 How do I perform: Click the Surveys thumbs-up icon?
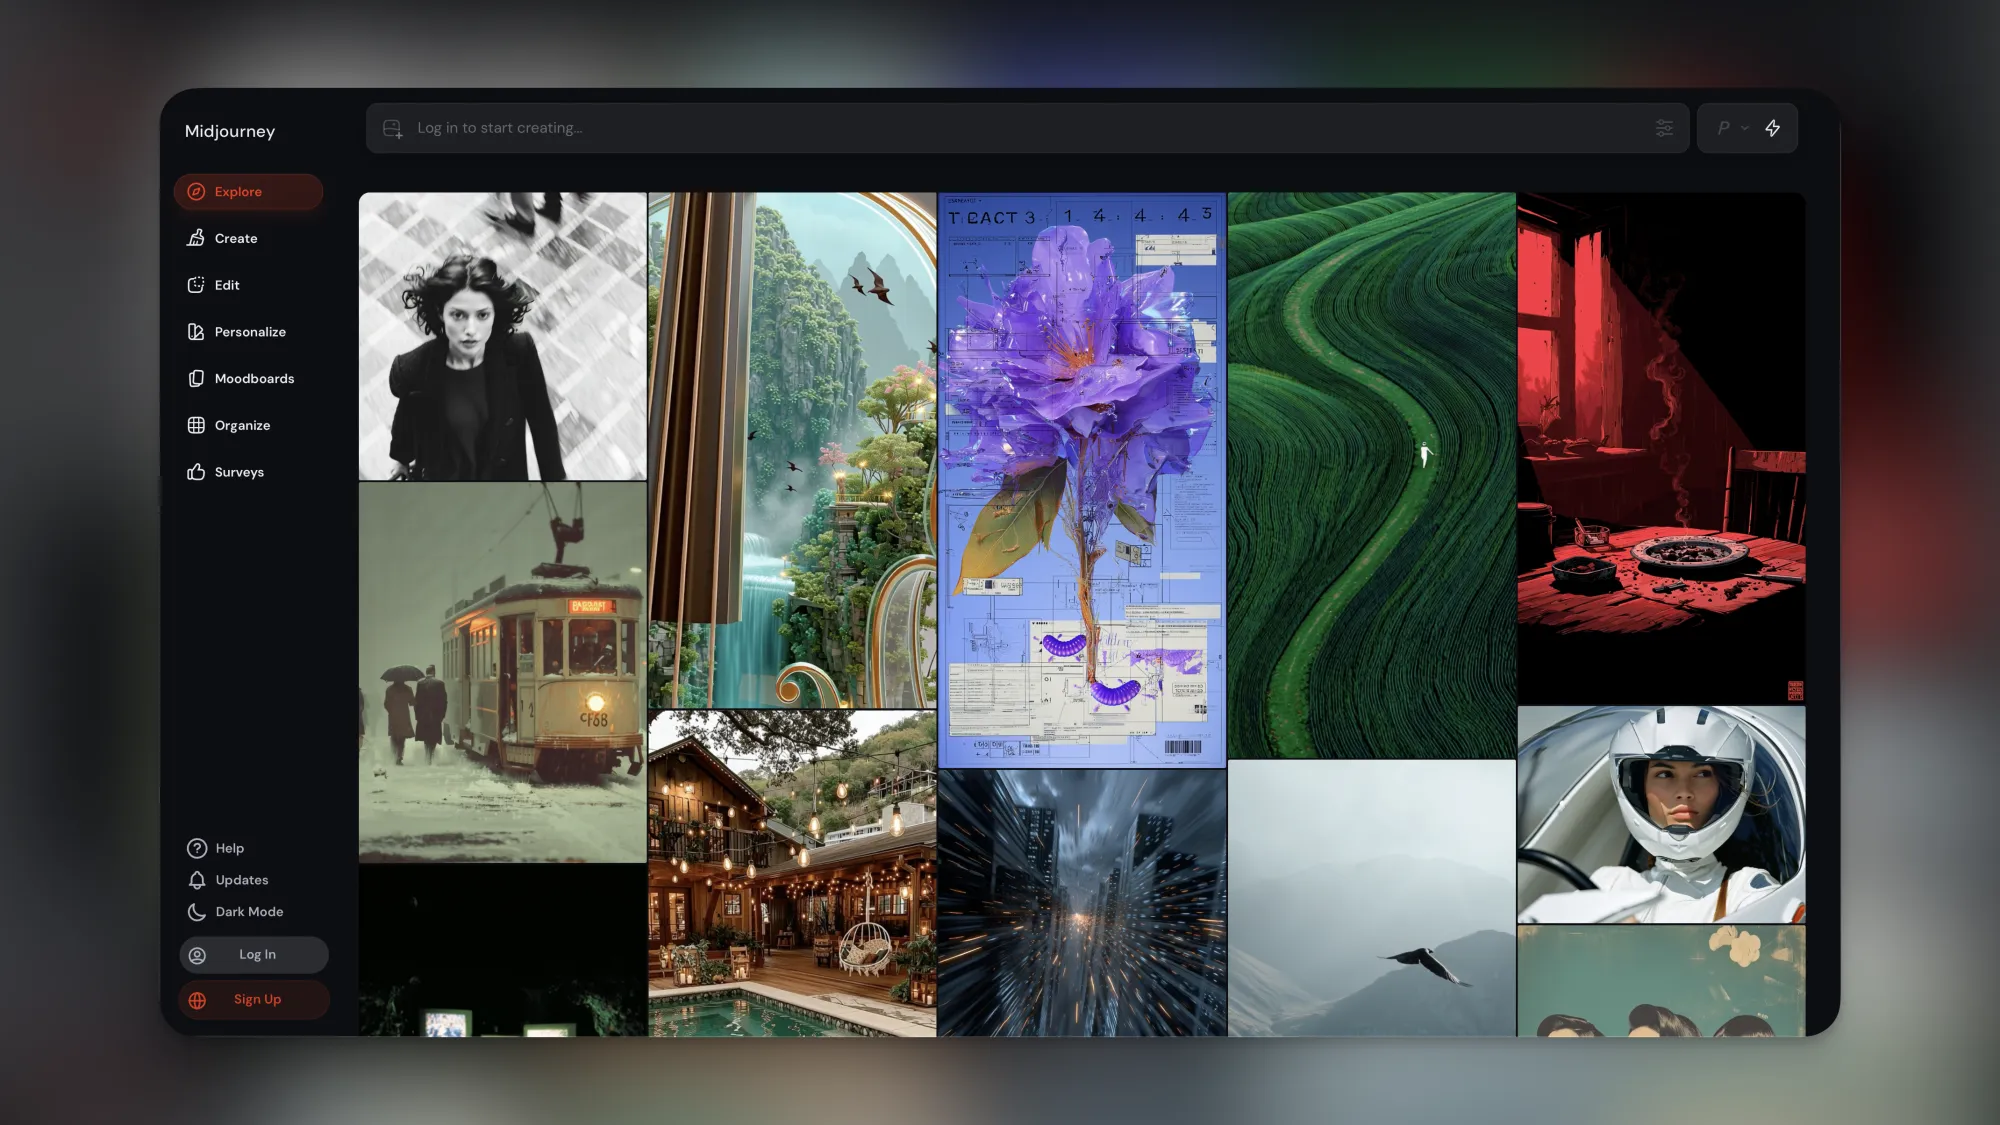point(196,472)
